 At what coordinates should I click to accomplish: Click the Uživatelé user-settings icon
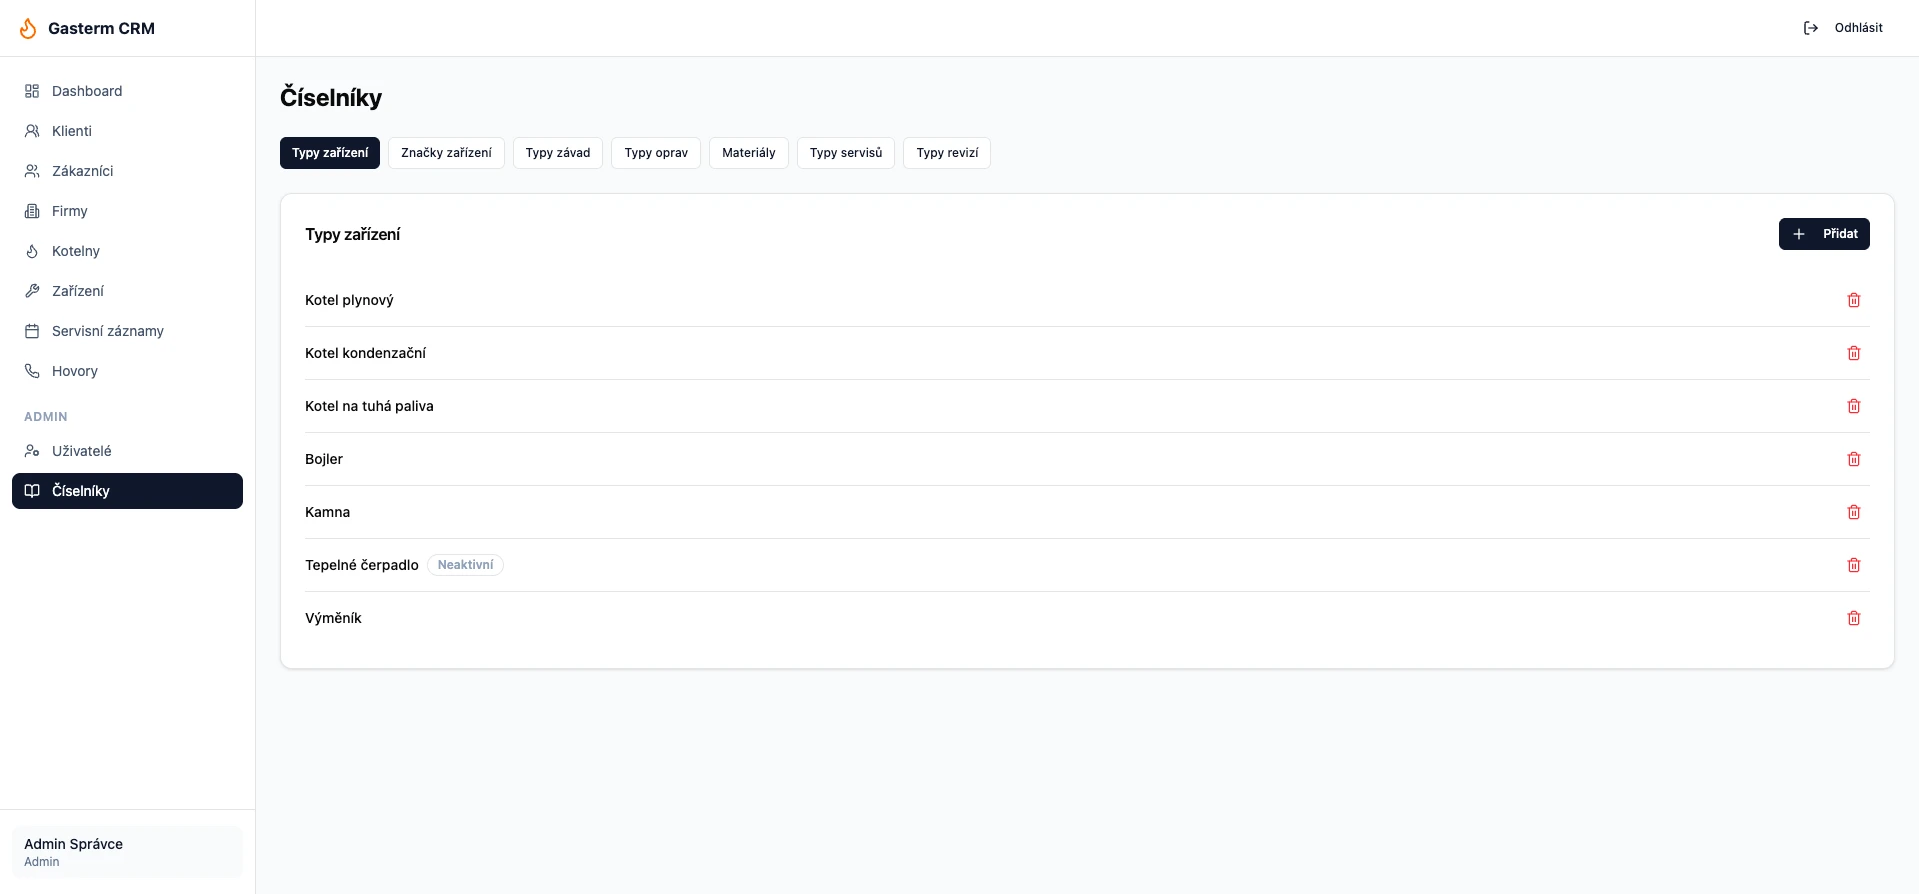[x=32, y=451]
